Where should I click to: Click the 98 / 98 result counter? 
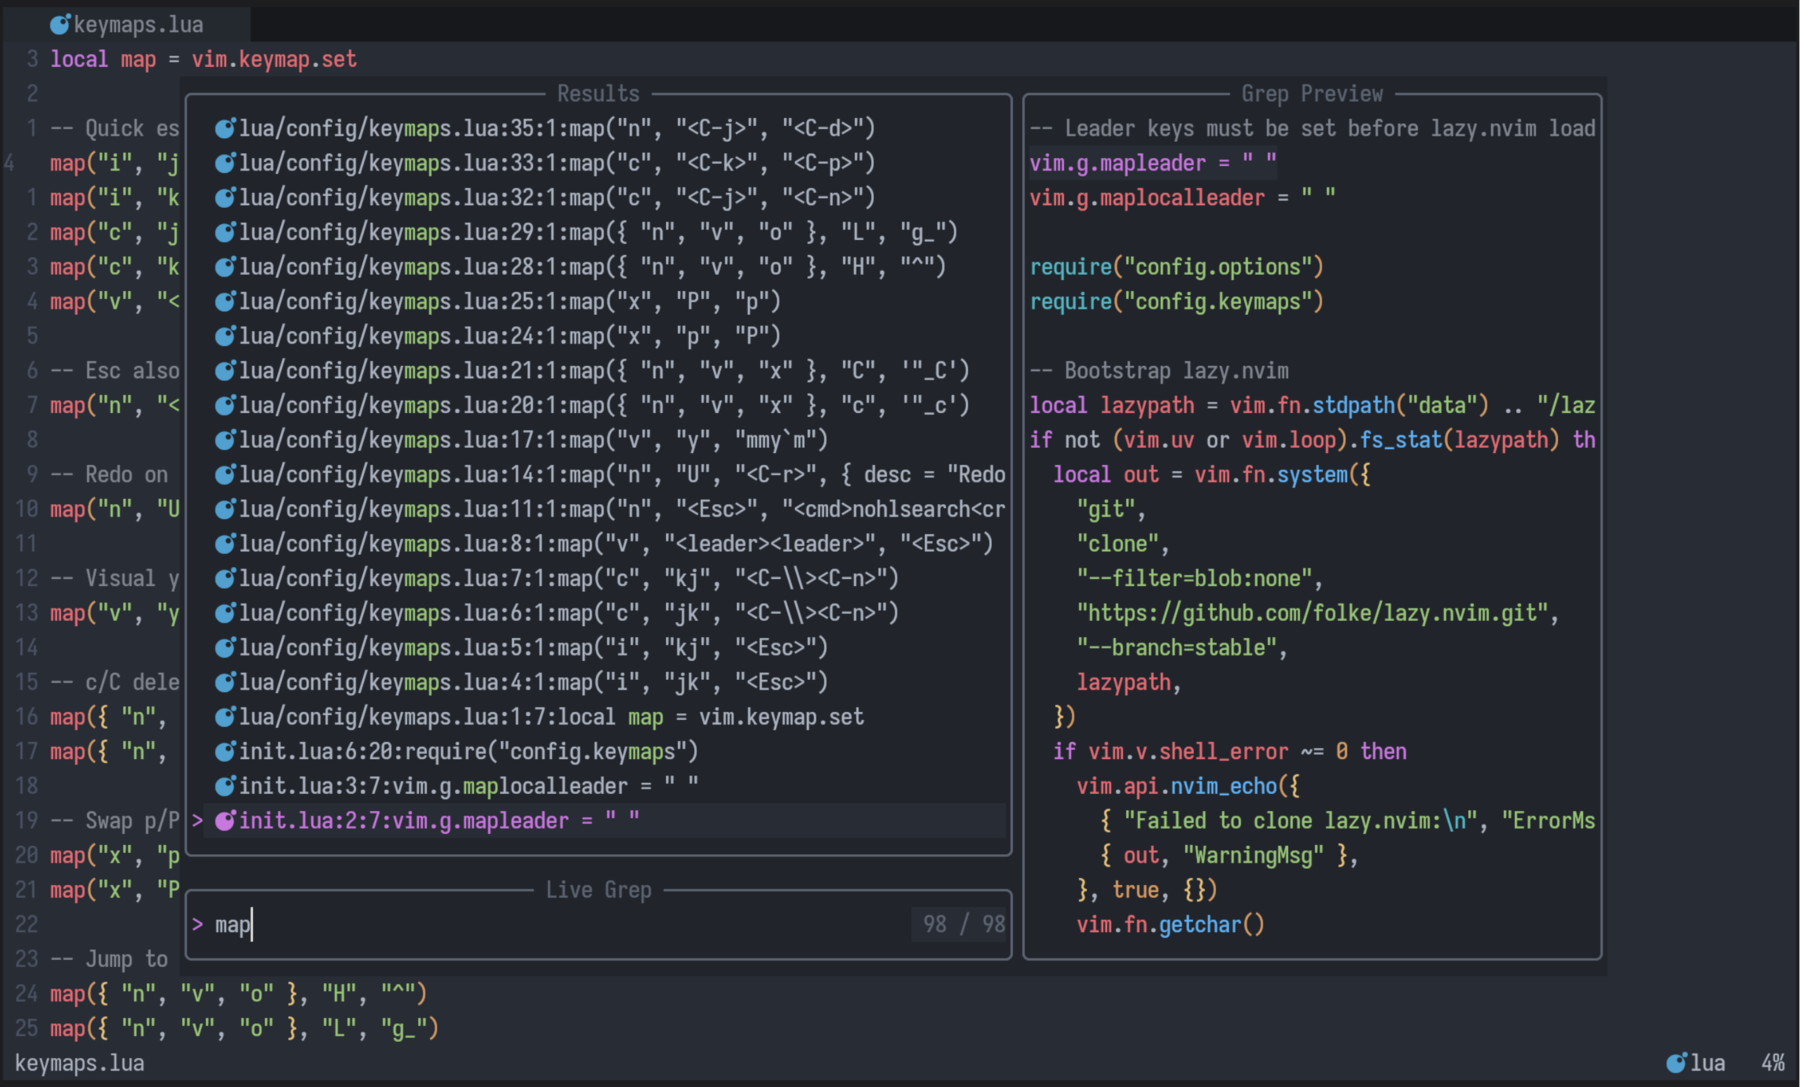click(x=964, y=924)
